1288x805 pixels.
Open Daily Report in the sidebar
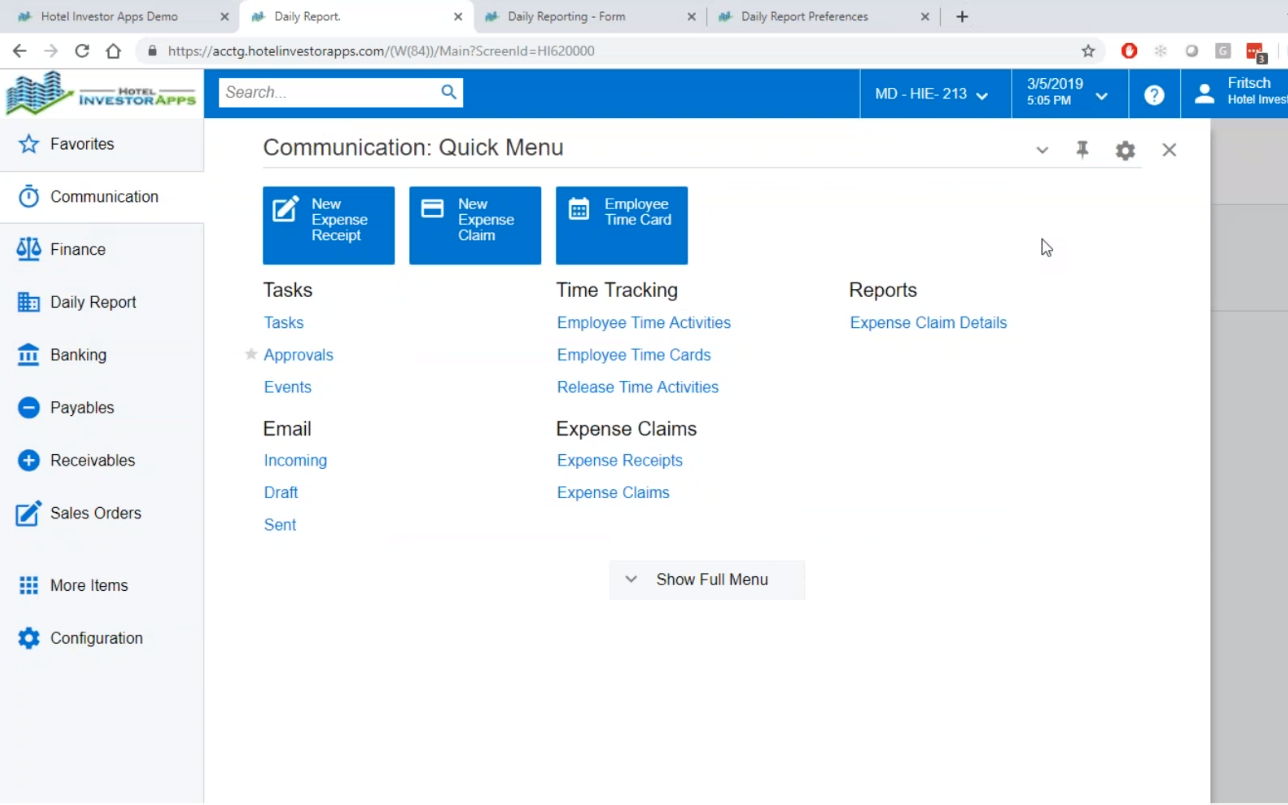point(93,303)
